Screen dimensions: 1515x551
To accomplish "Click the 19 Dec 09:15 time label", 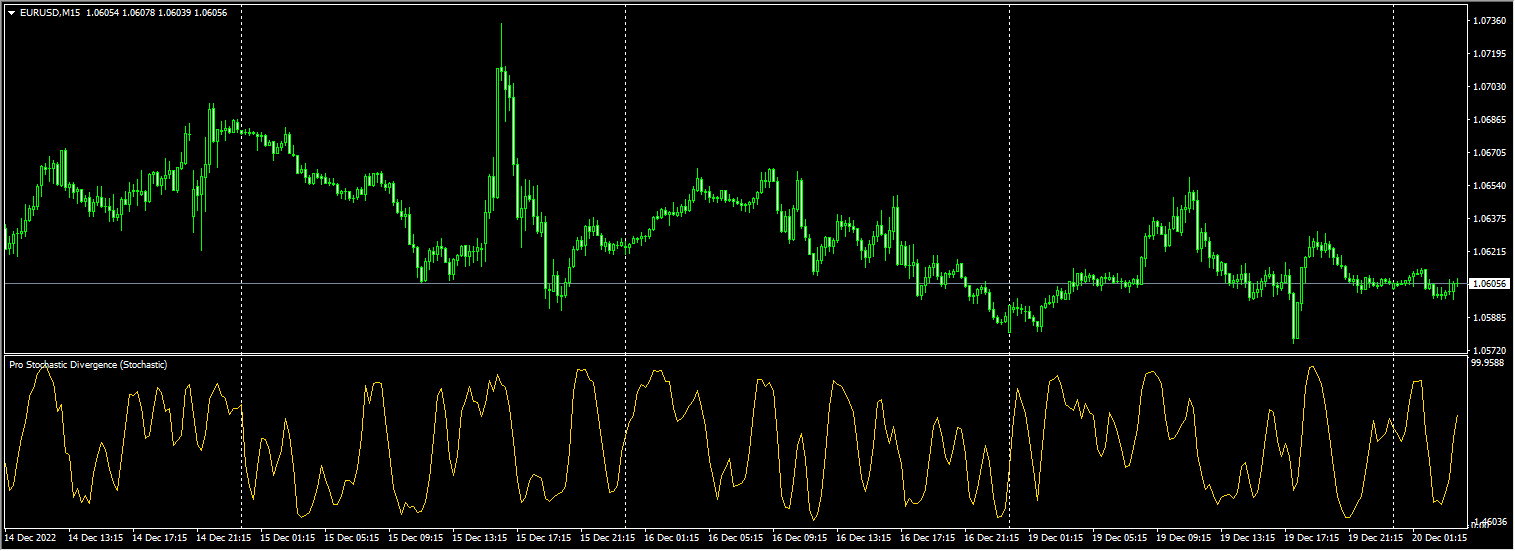I will 1184,538.
